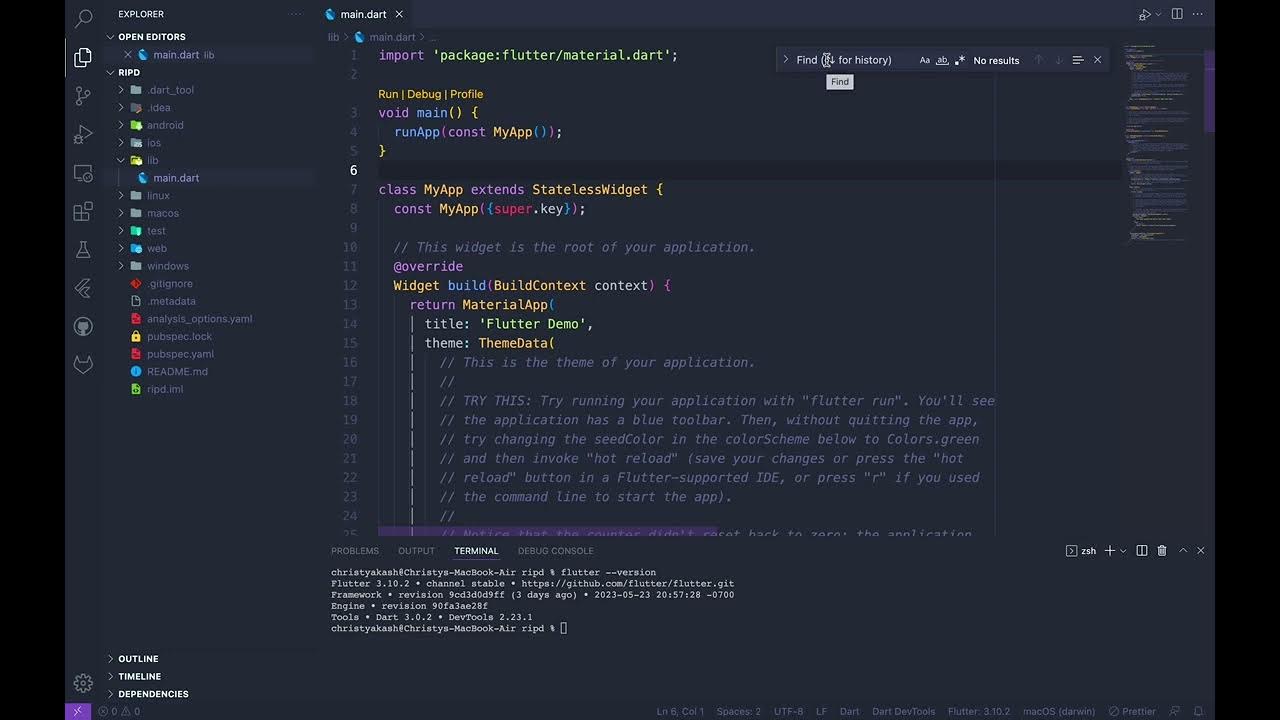The width and height of the screenshot is (1280, 720).
Task: Click Find in Selection icon in find widget
Action: [x=1077, y=60]
